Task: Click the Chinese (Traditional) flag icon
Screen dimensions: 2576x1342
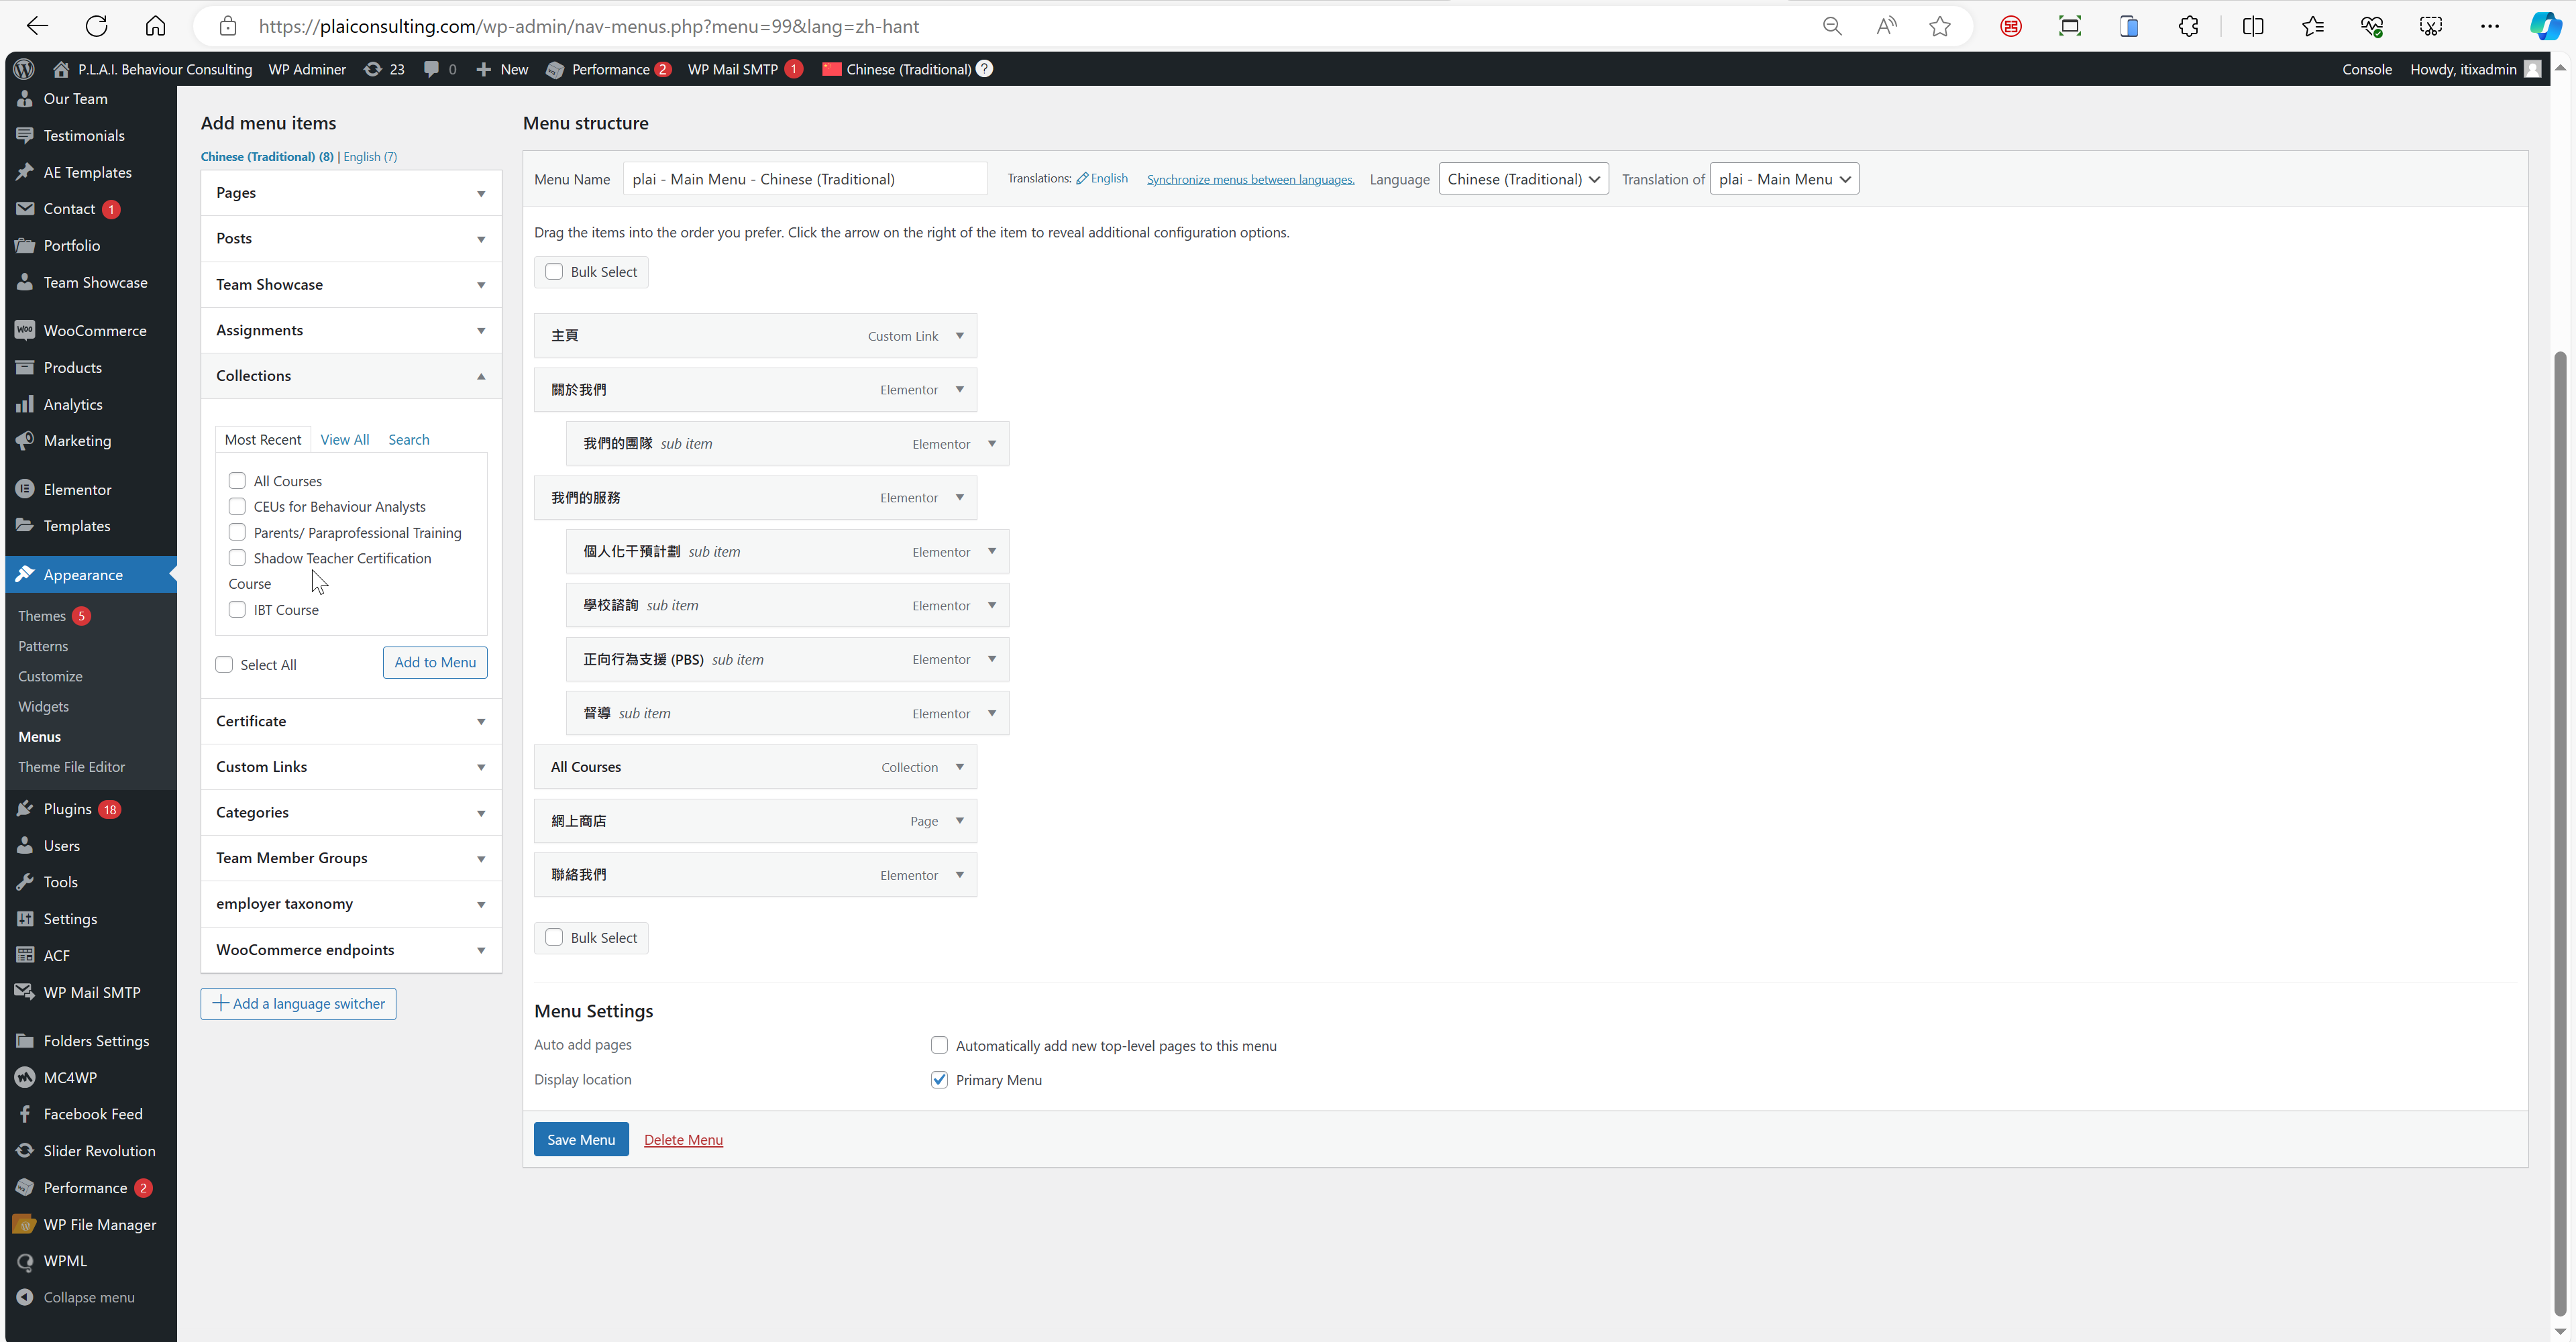Action: coord(831,69)
